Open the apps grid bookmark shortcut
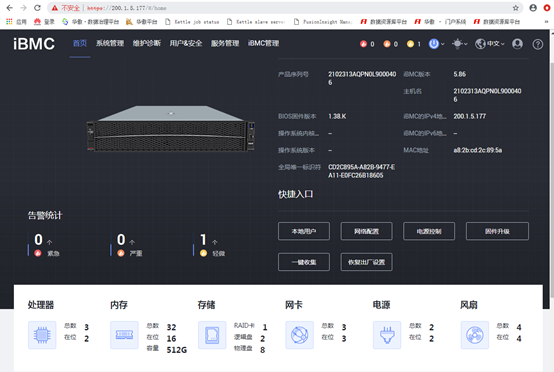The image size is (554, 372). click(9, 22)
